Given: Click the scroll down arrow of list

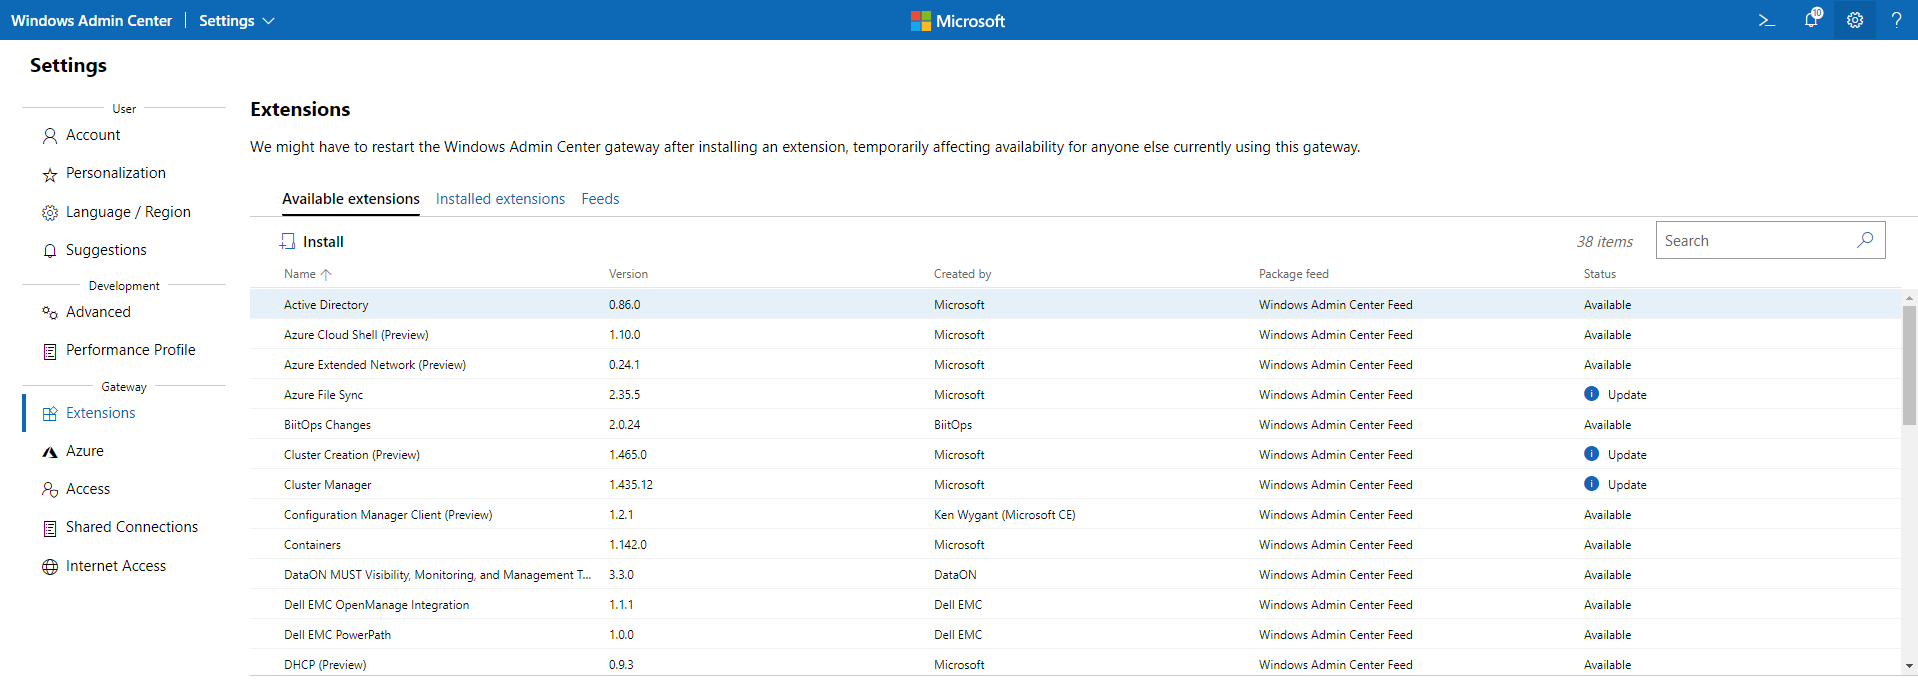Looking at the screenshot, I should coord(1909,665).
